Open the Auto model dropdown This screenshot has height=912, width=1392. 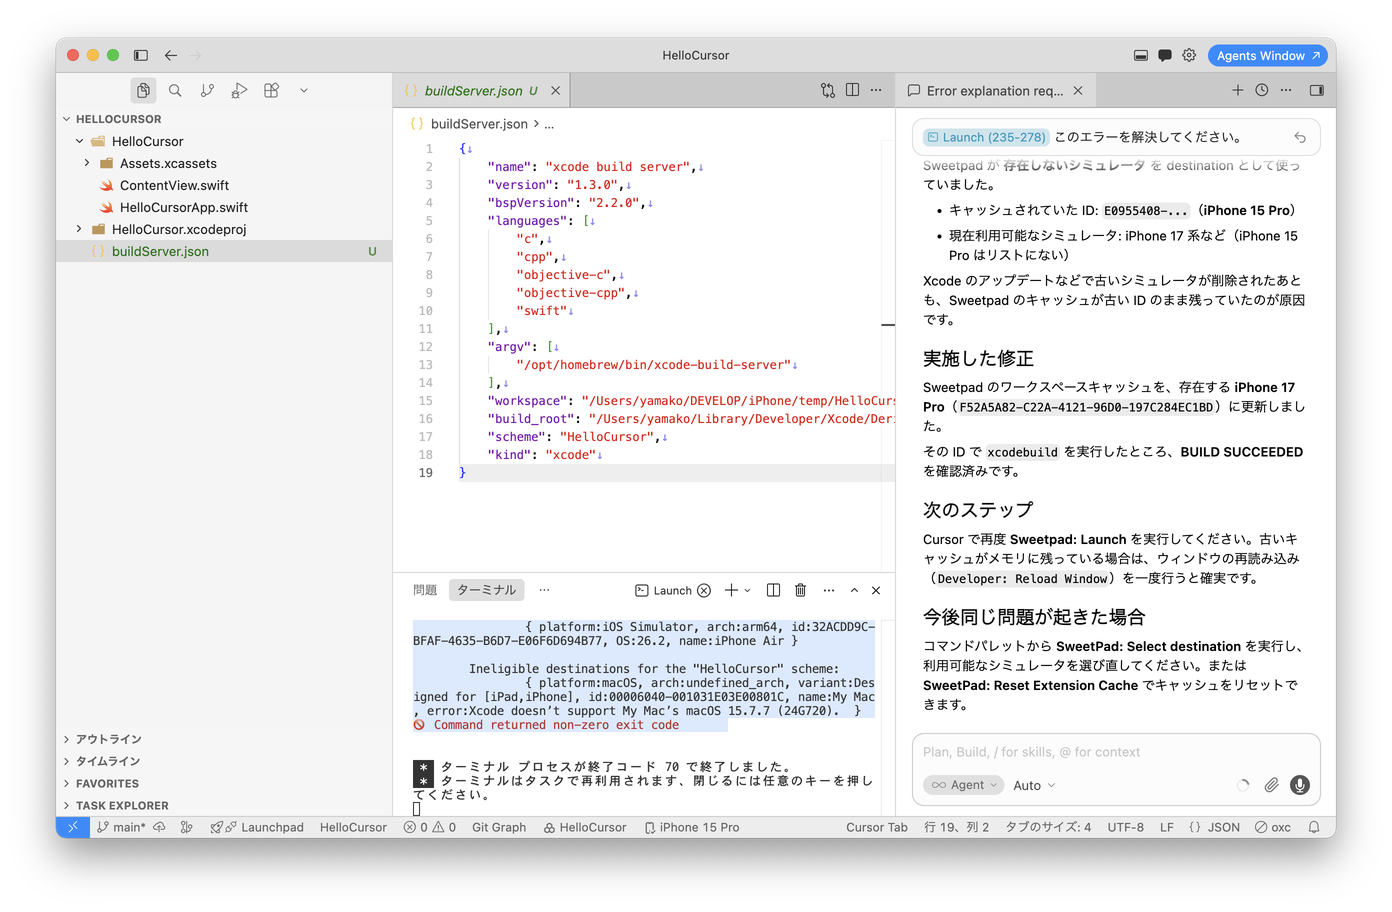(x=1034, y=785)
